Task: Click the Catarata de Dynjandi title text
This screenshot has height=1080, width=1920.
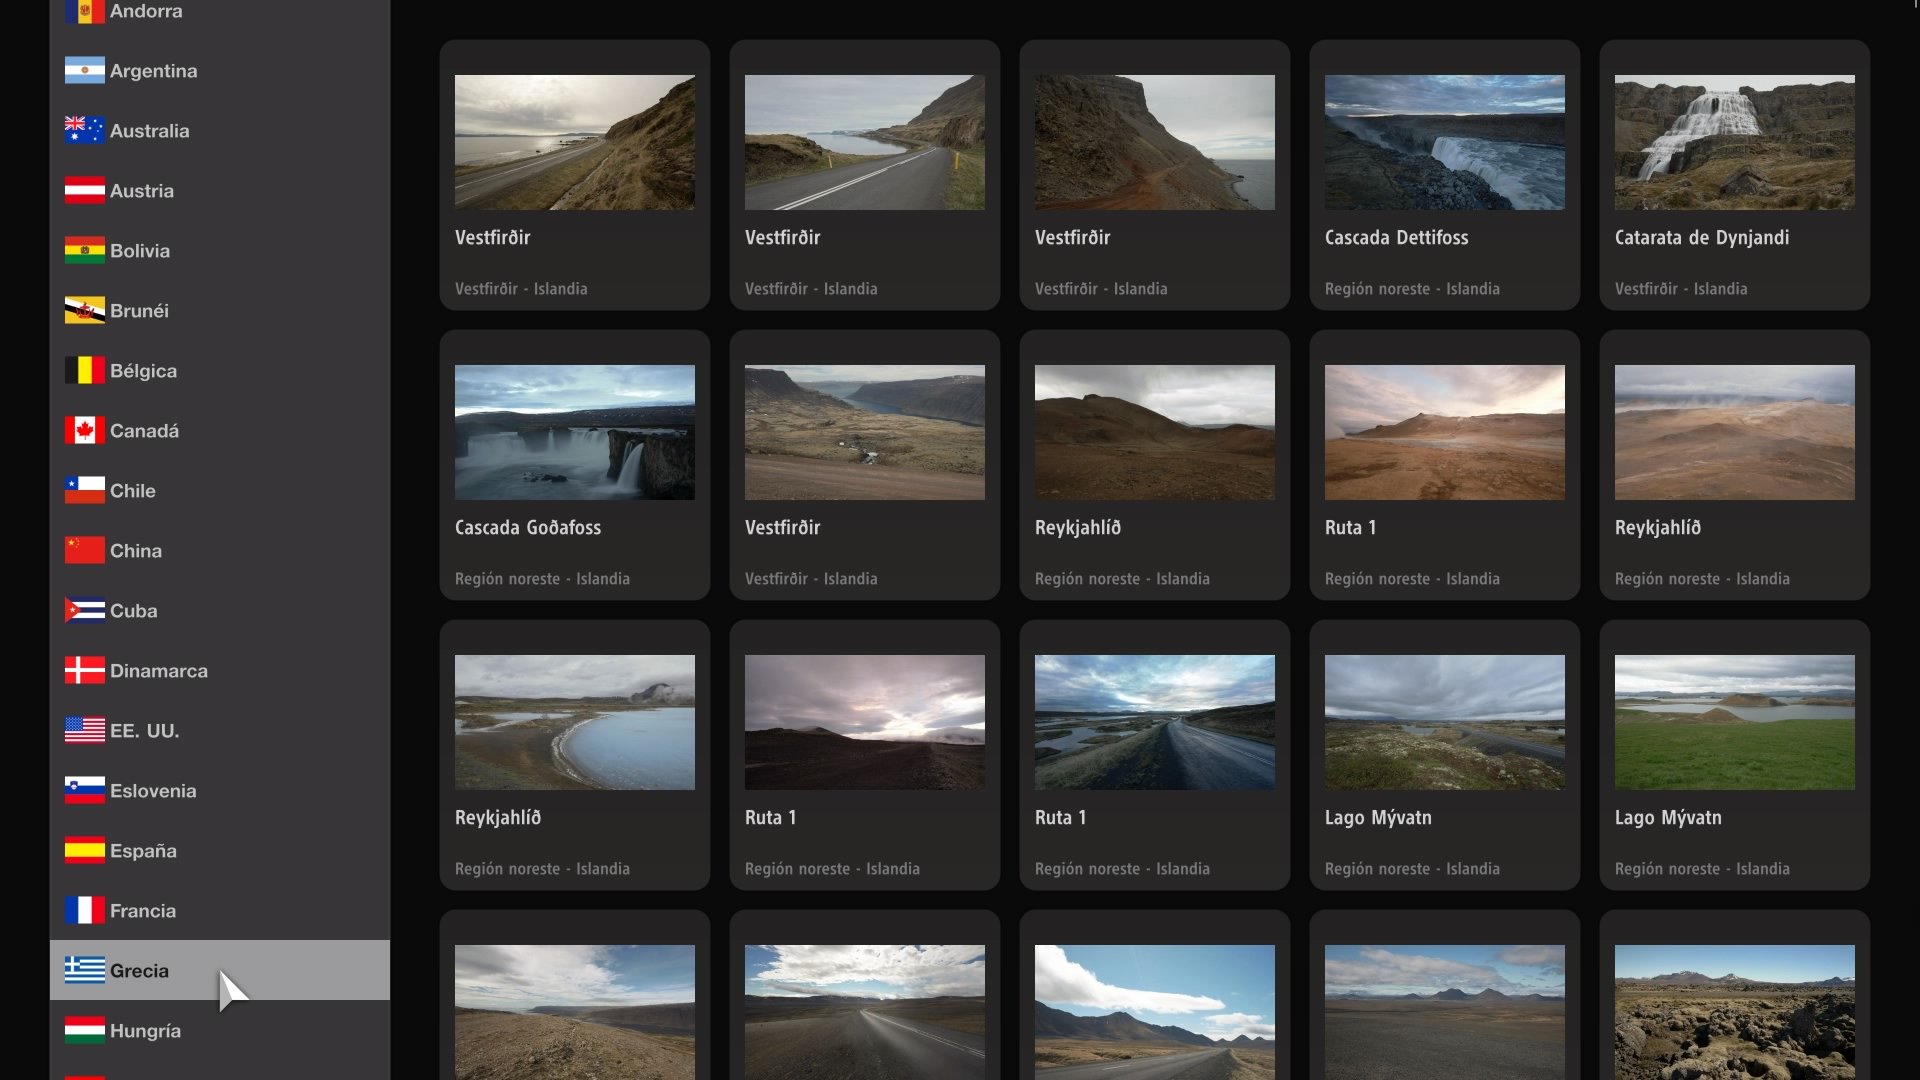Action: [x=1701, y=238]
